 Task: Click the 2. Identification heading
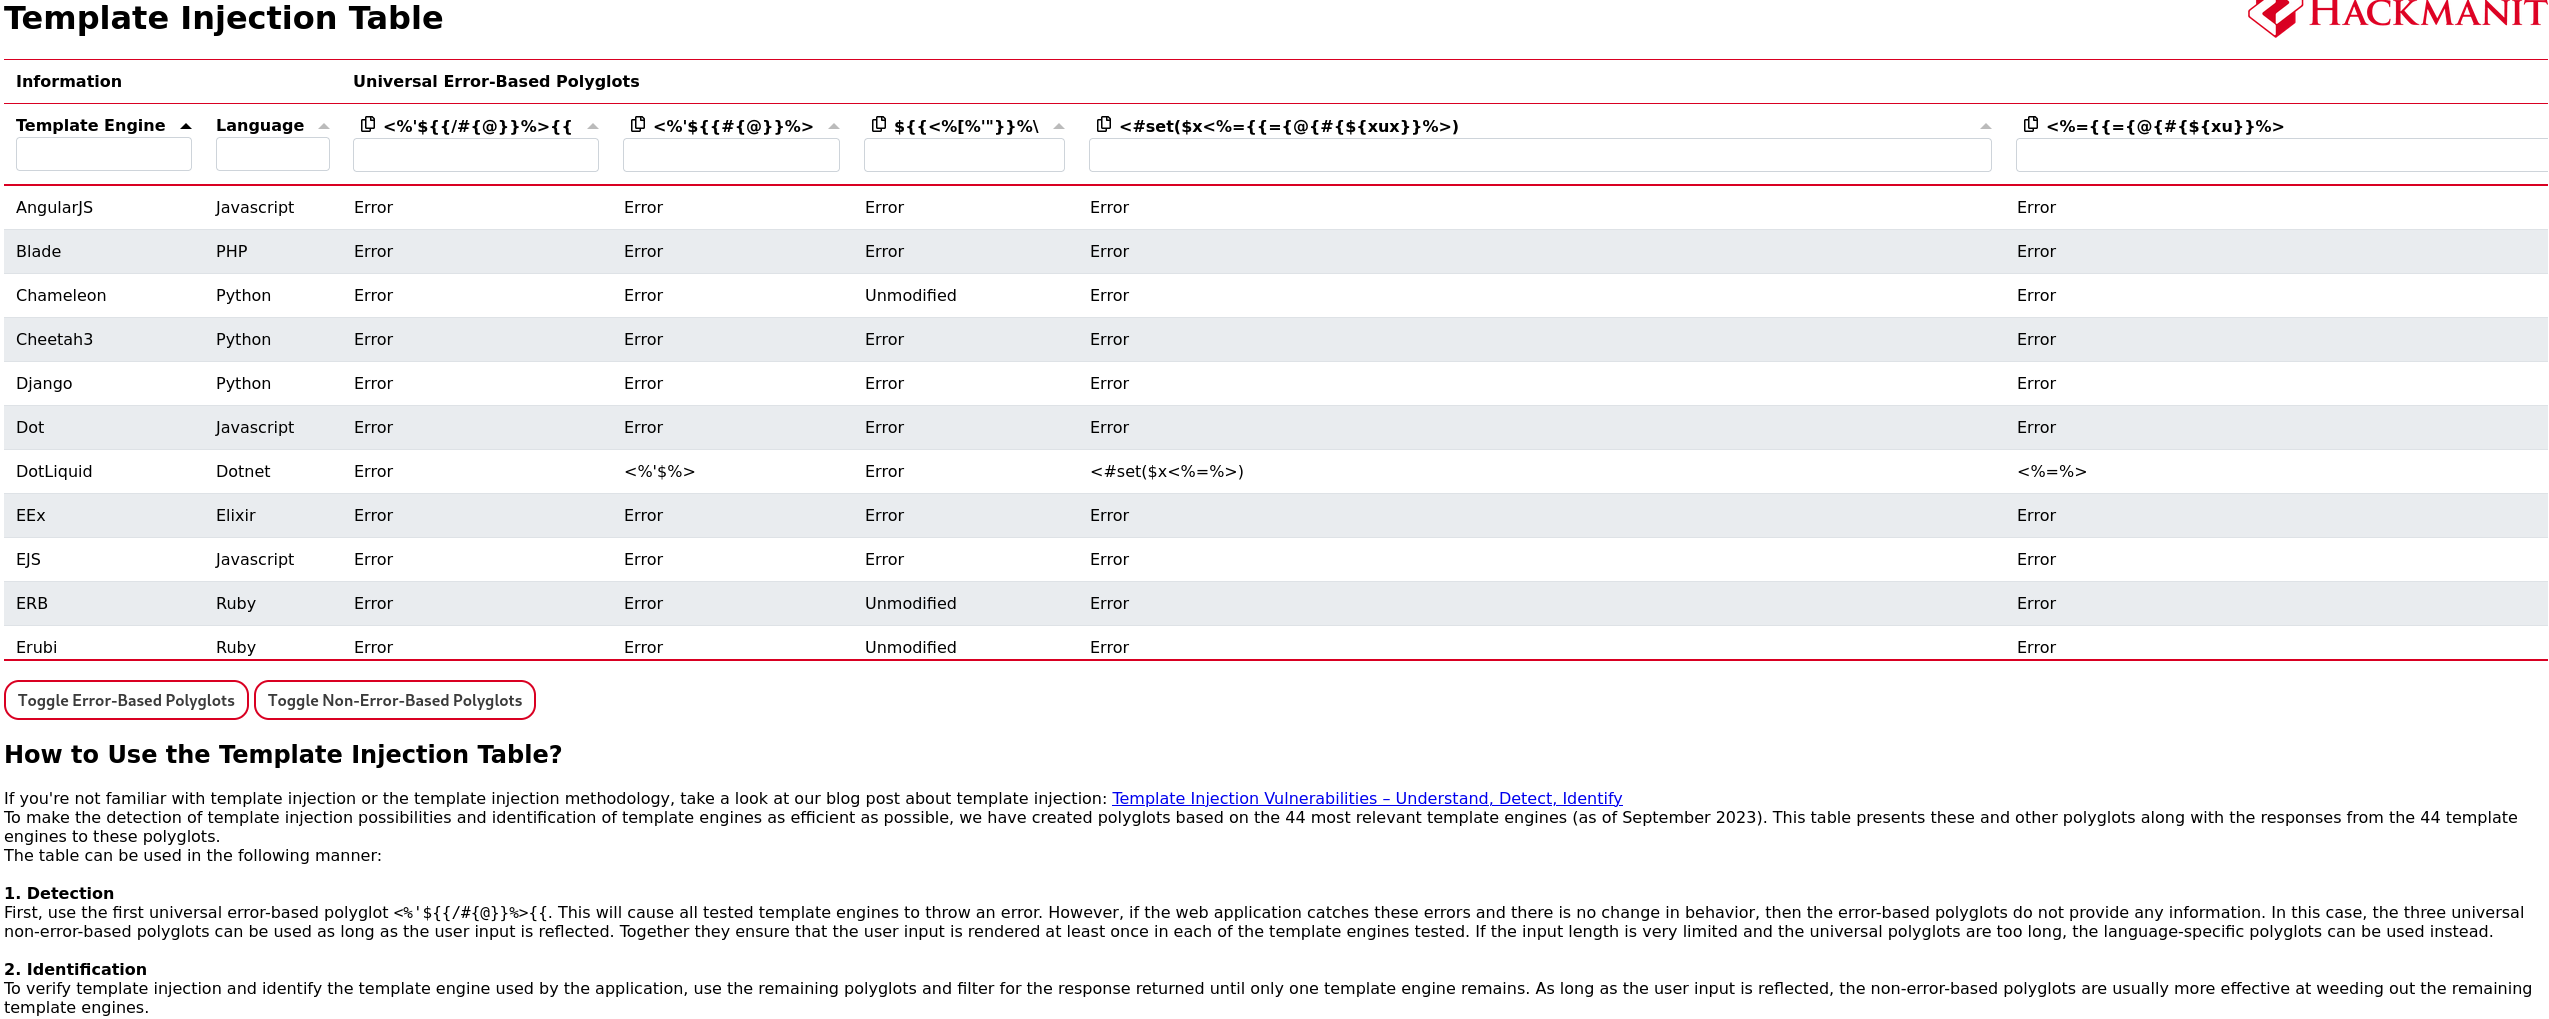tap(75, 969)
